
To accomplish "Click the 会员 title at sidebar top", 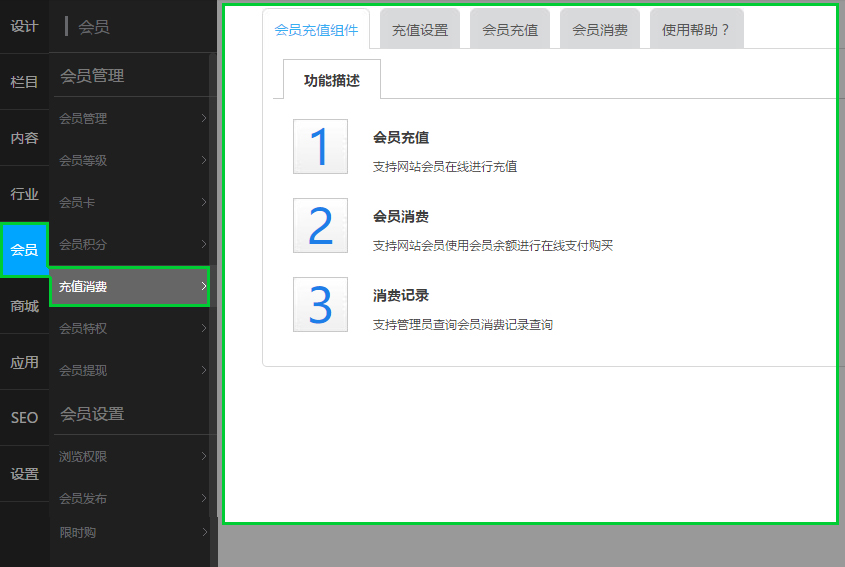I will coord(94,26).
